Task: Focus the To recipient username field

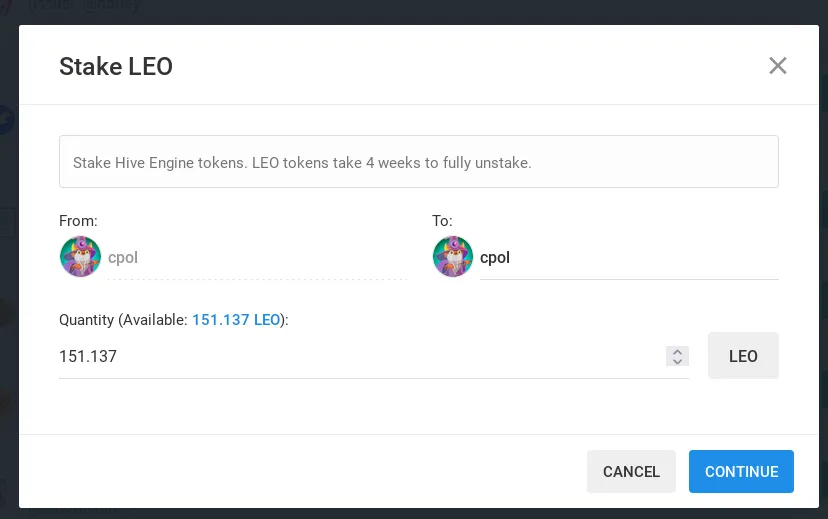Action: (x=629, y=258)
